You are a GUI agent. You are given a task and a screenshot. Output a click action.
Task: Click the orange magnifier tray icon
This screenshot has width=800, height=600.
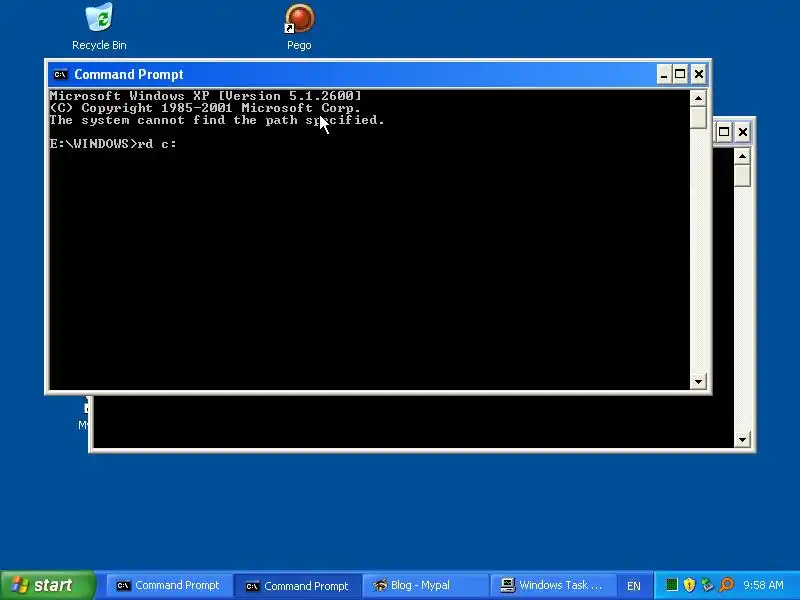[727, 585]
